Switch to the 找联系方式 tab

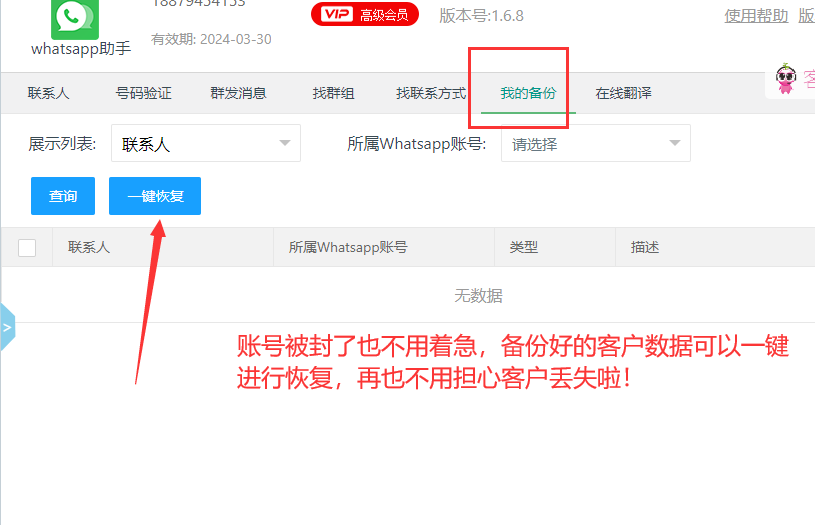click(x=431, y=93)
